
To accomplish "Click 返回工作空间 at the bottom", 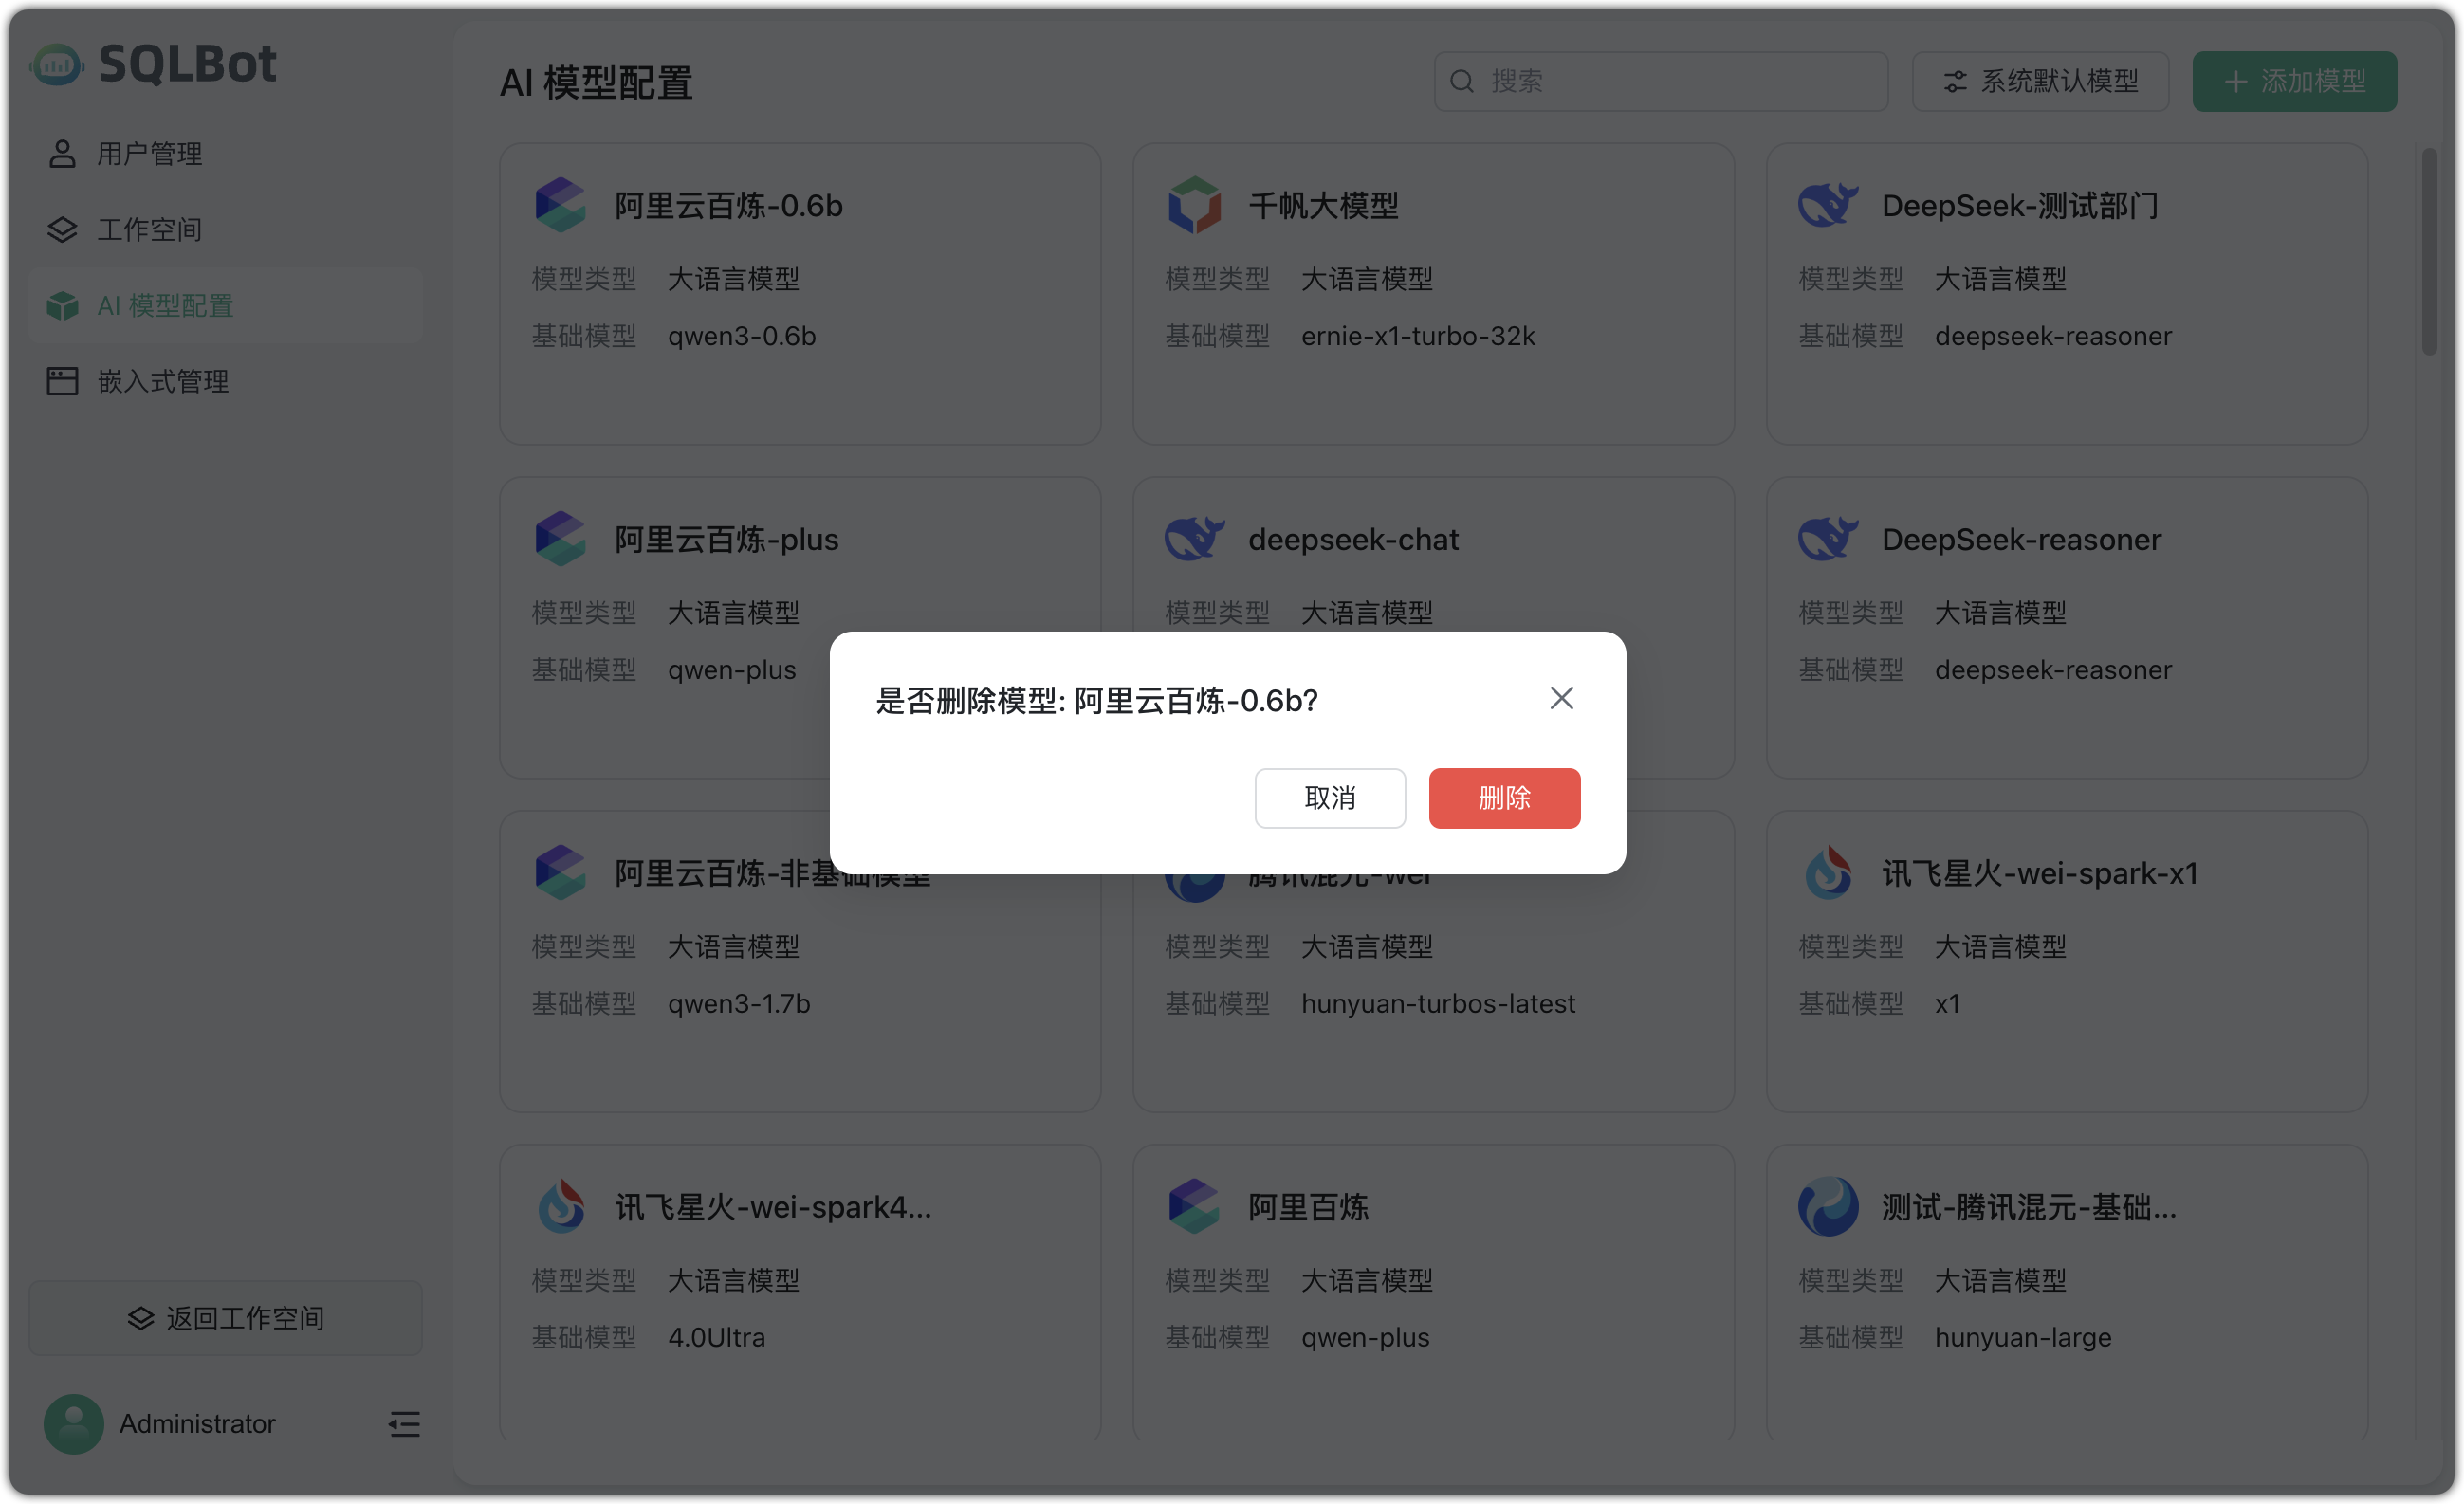I will click(x=225, y=1318).
